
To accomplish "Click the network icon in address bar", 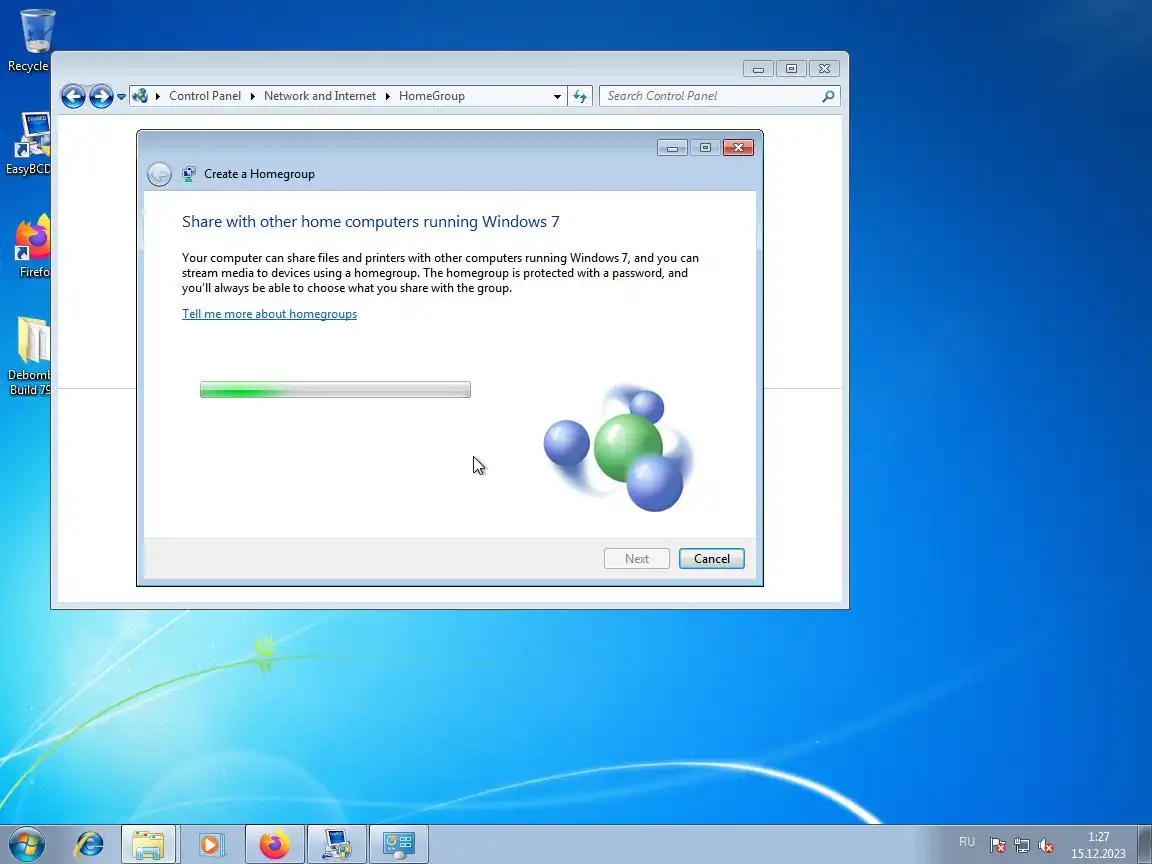I will [140, 96].
